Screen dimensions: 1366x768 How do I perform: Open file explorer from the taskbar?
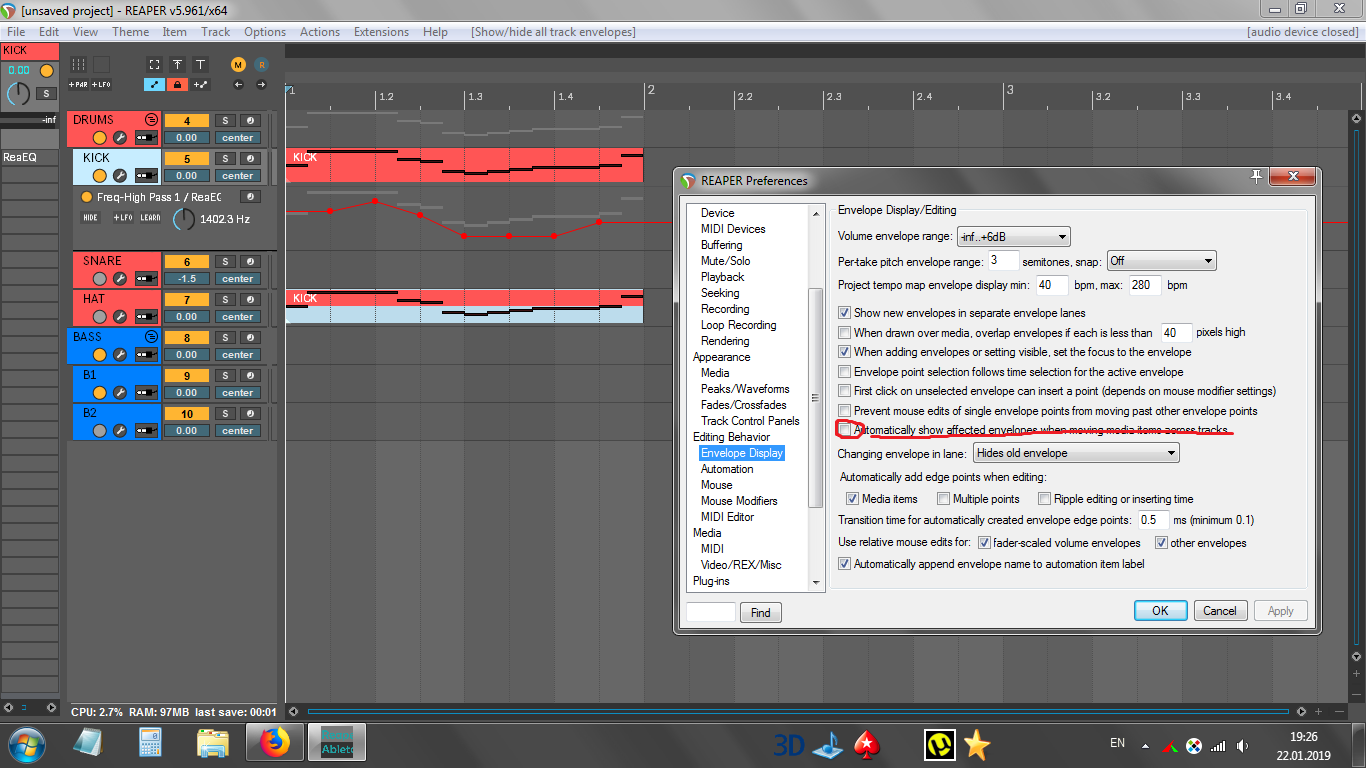[213, 743]
